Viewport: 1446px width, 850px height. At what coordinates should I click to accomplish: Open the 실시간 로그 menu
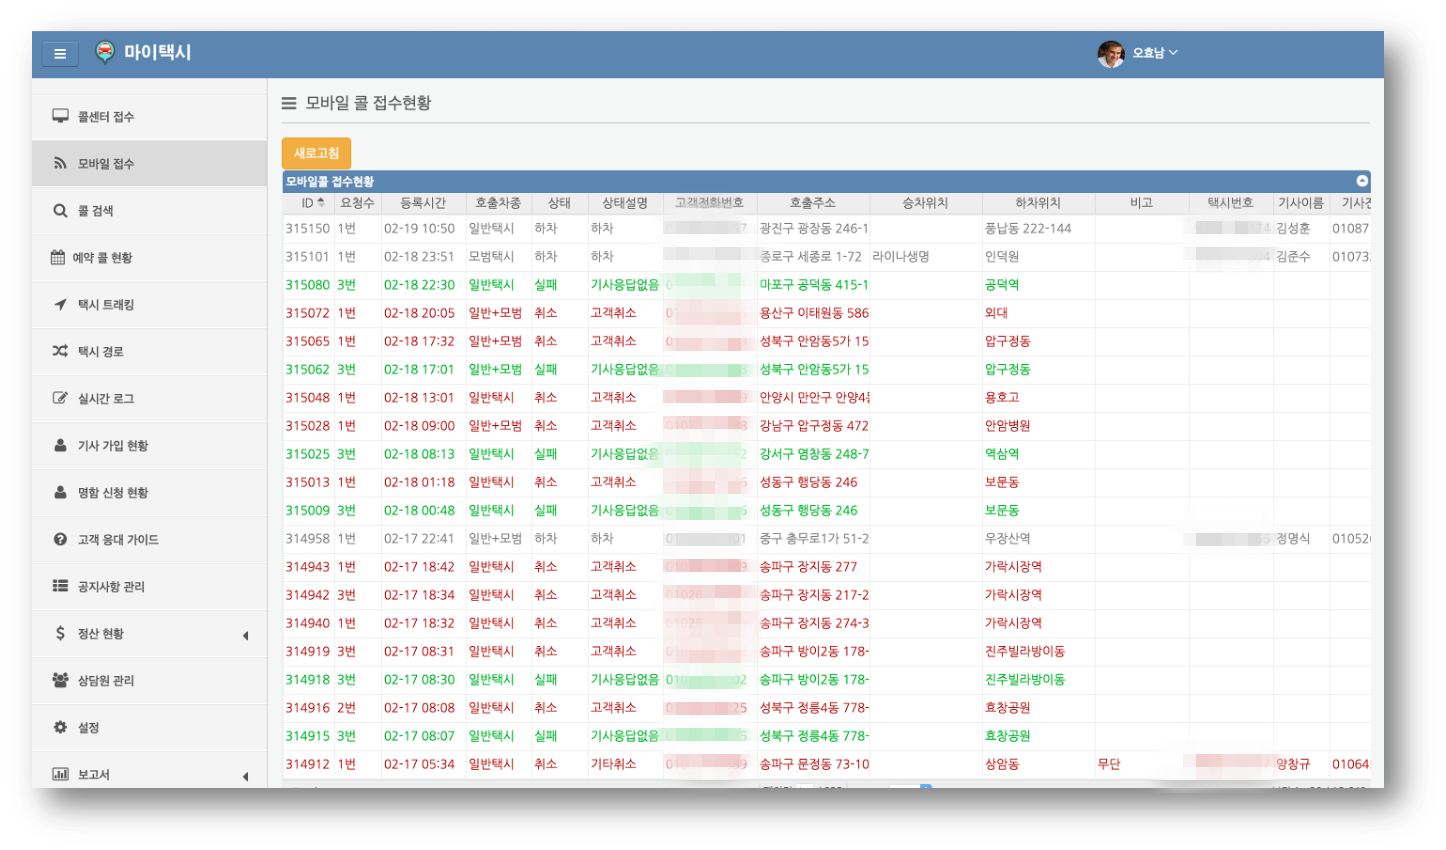tap(149, 399)
